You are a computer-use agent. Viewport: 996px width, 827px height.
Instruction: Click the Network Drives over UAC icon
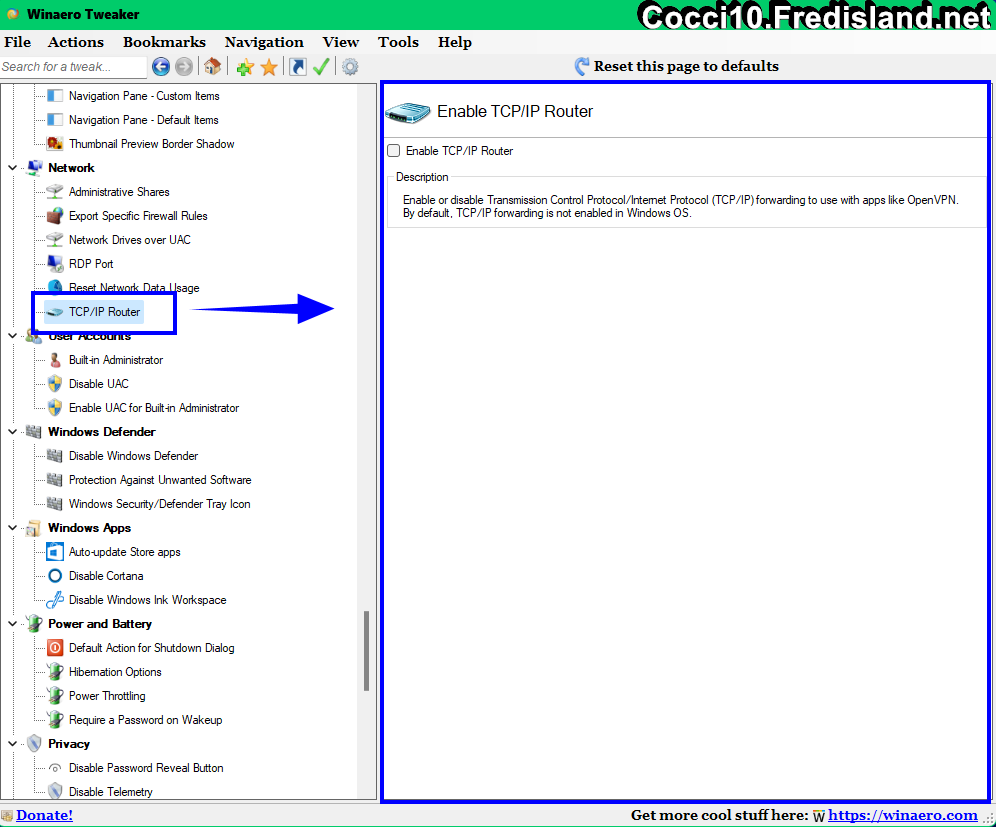point(55,240)
